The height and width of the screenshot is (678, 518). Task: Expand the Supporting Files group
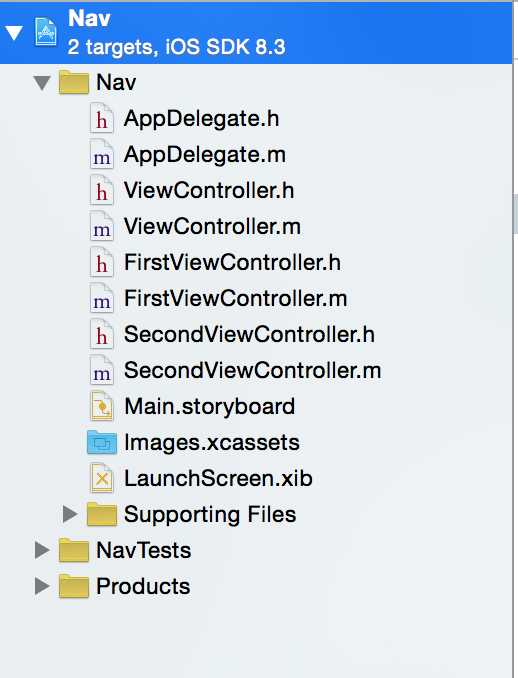tap(70, 514)
